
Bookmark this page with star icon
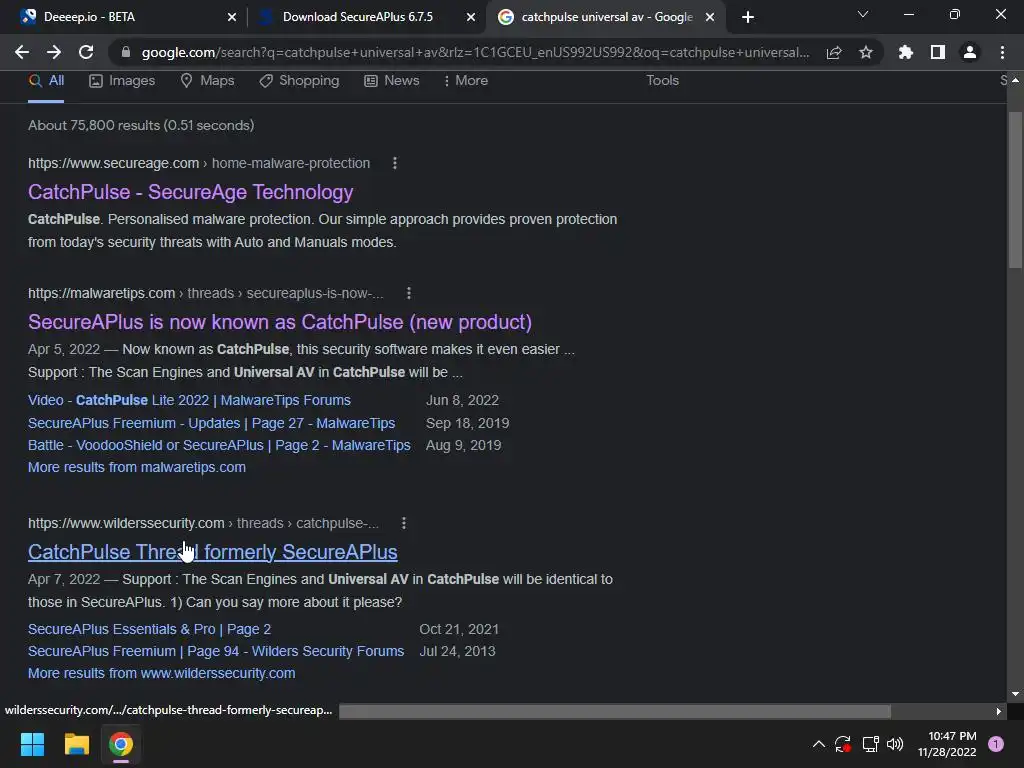pos(866,53)
